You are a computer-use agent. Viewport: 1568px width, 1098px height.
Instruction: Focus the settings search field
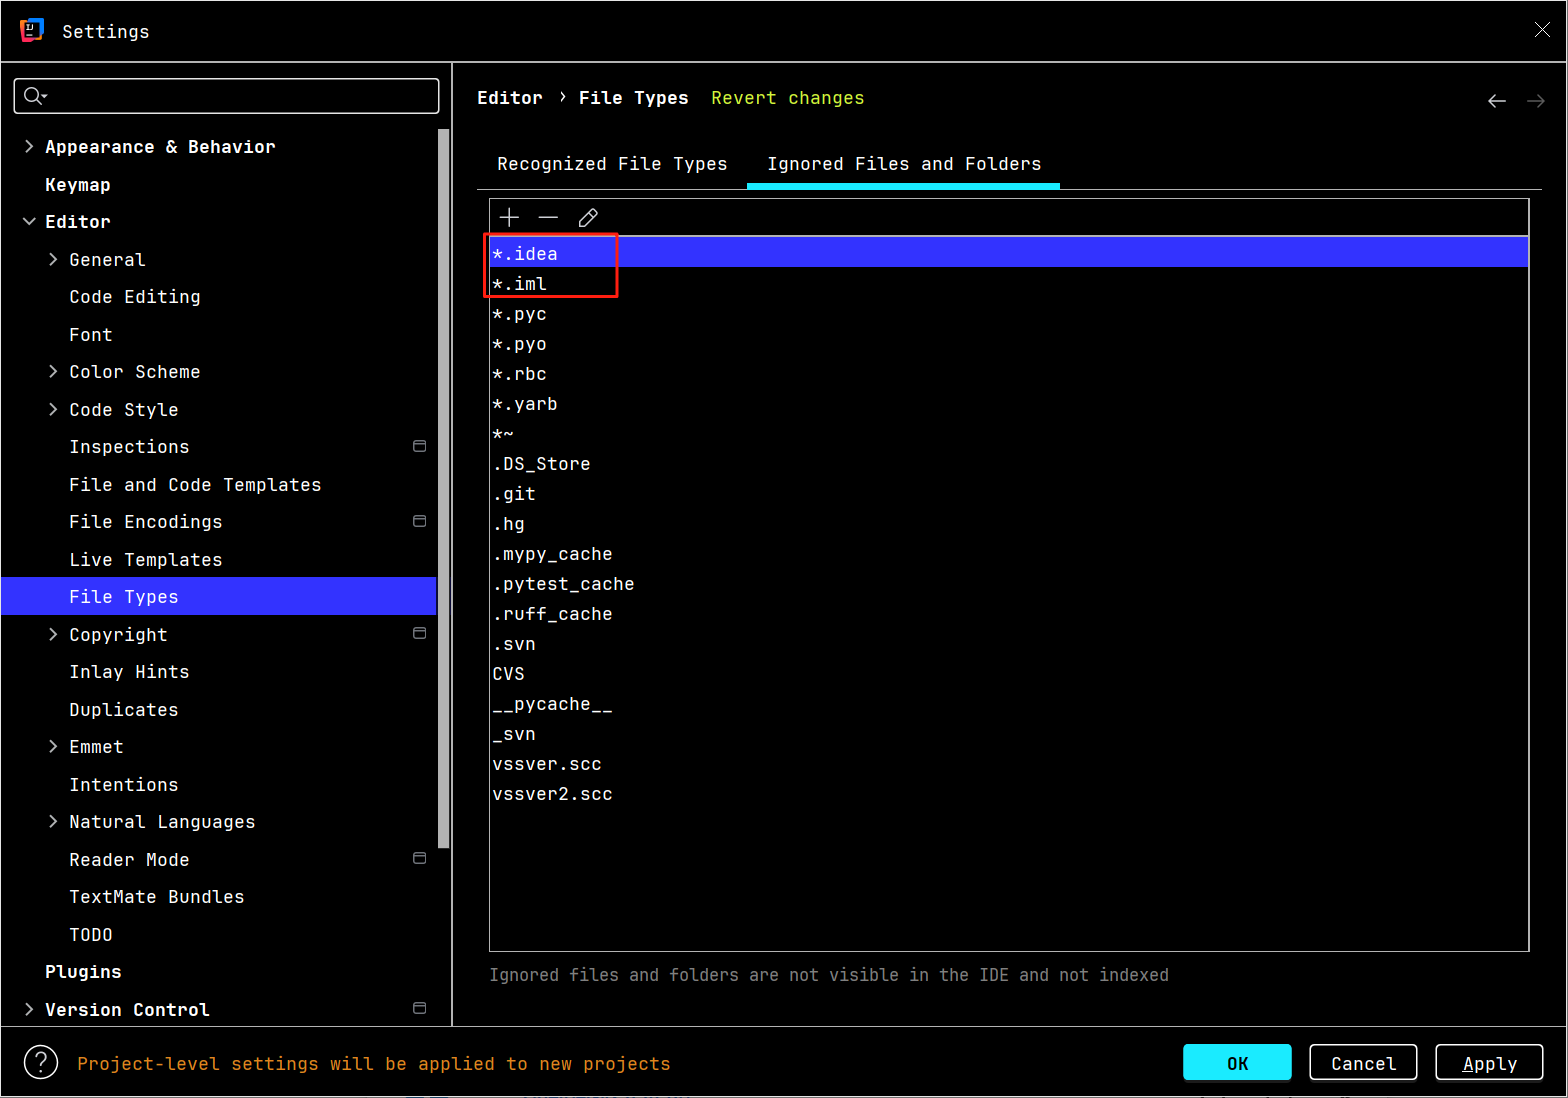pos(240,96)
